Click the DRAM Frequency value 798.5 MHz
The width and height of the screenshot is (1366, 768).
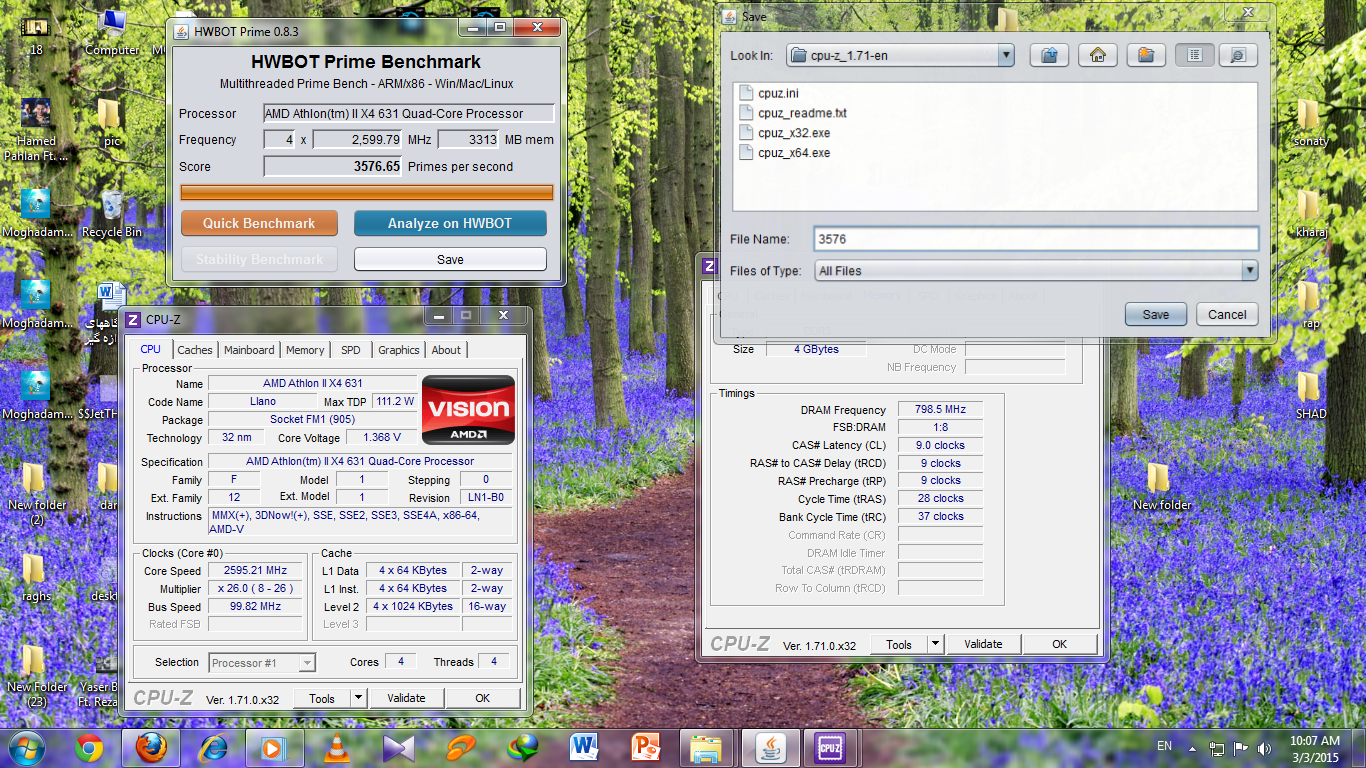click(x=940, y=409)
